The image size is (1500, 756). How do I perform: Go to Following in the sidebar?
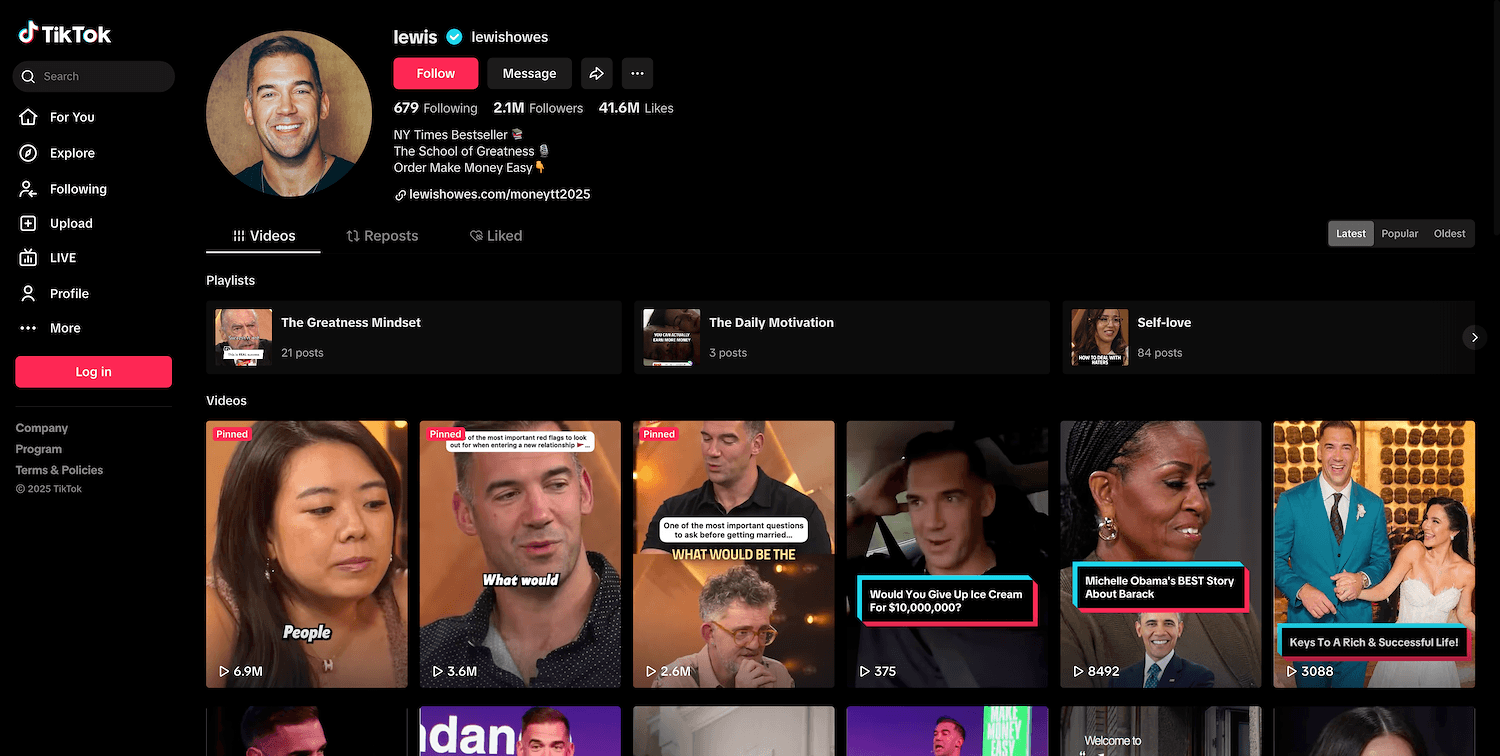tap(77, 189)
